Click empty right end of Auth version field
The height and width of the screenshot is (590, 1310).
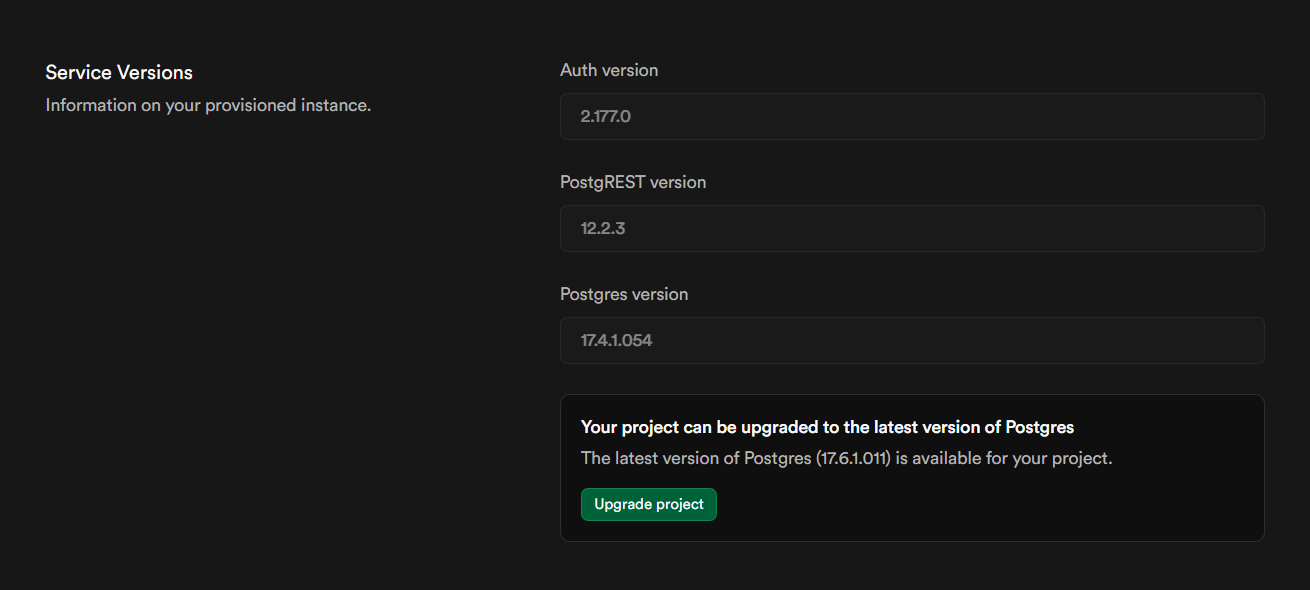pyautogui.click(x=1200, y=117)
